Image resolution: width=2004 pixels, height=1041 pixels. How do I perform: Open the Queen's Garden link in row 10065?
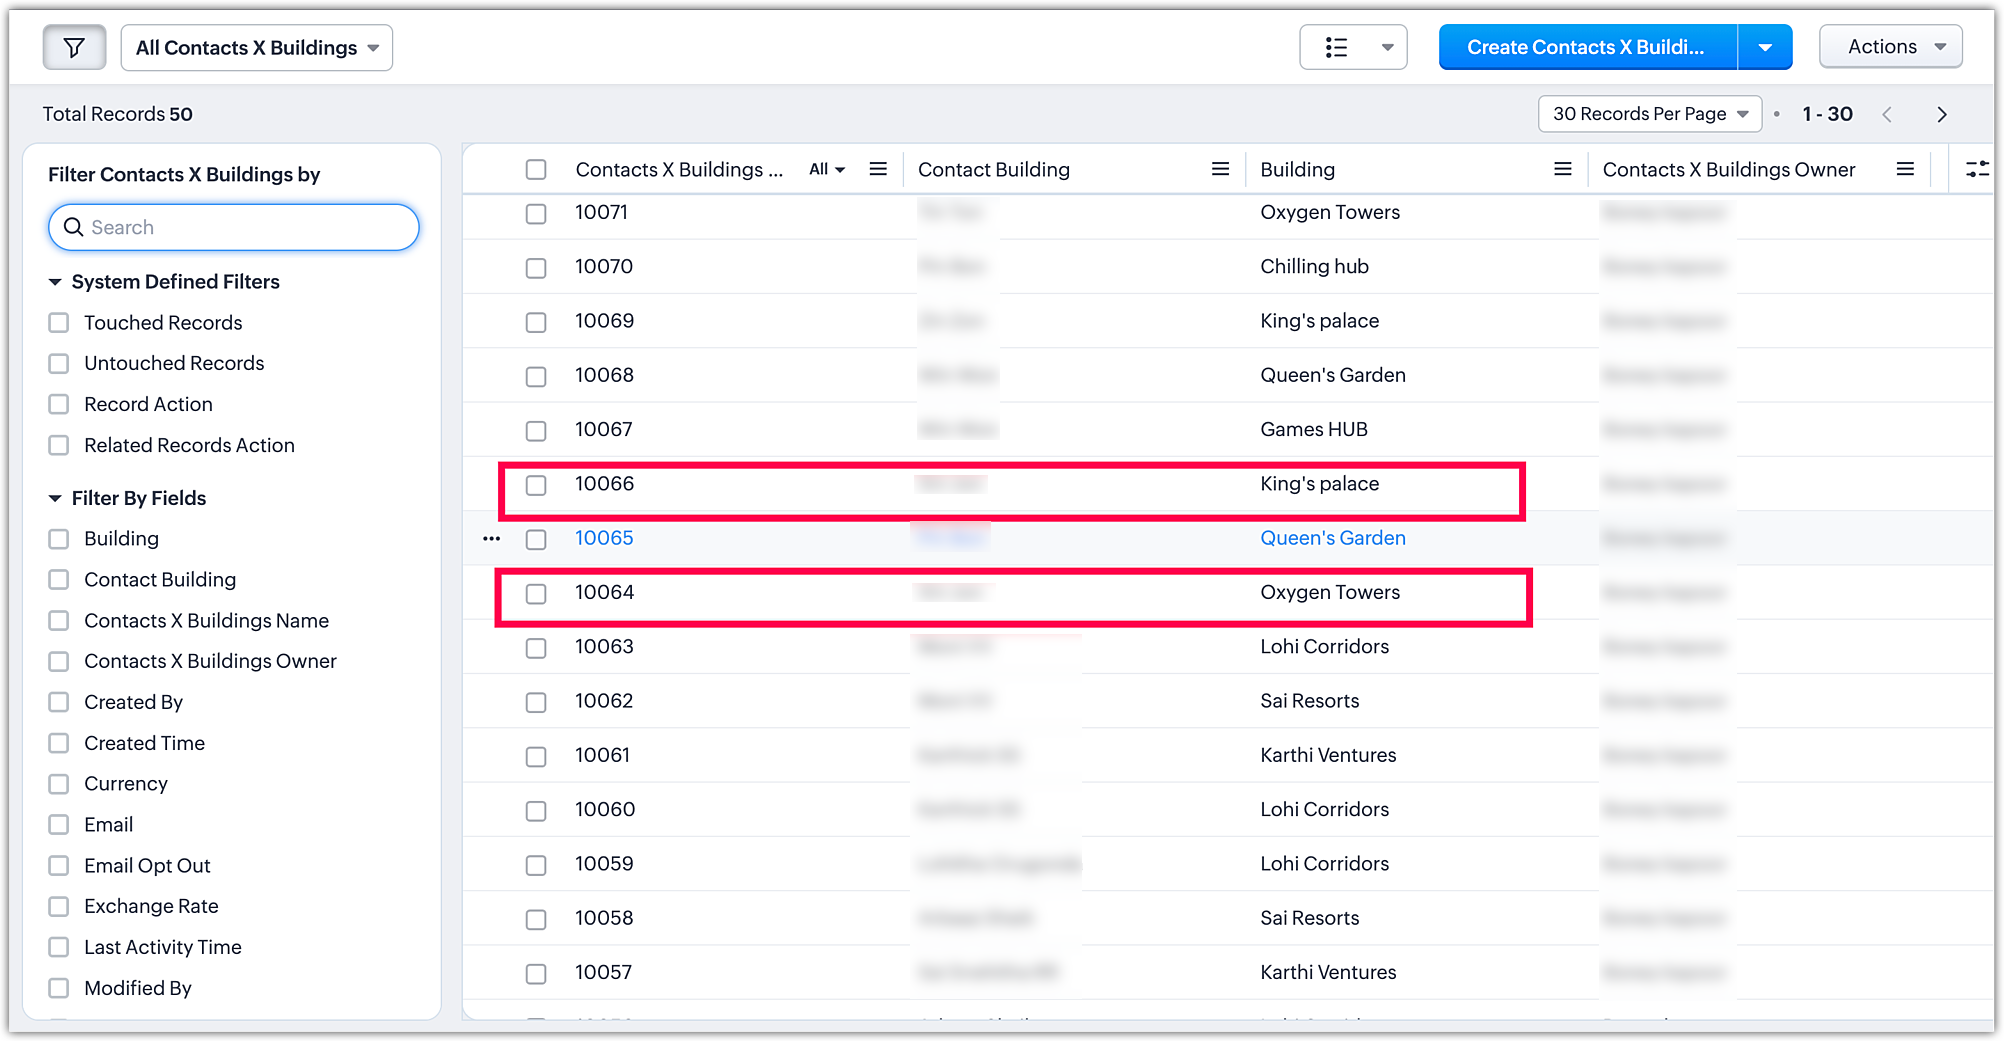tap(1333, 538)
